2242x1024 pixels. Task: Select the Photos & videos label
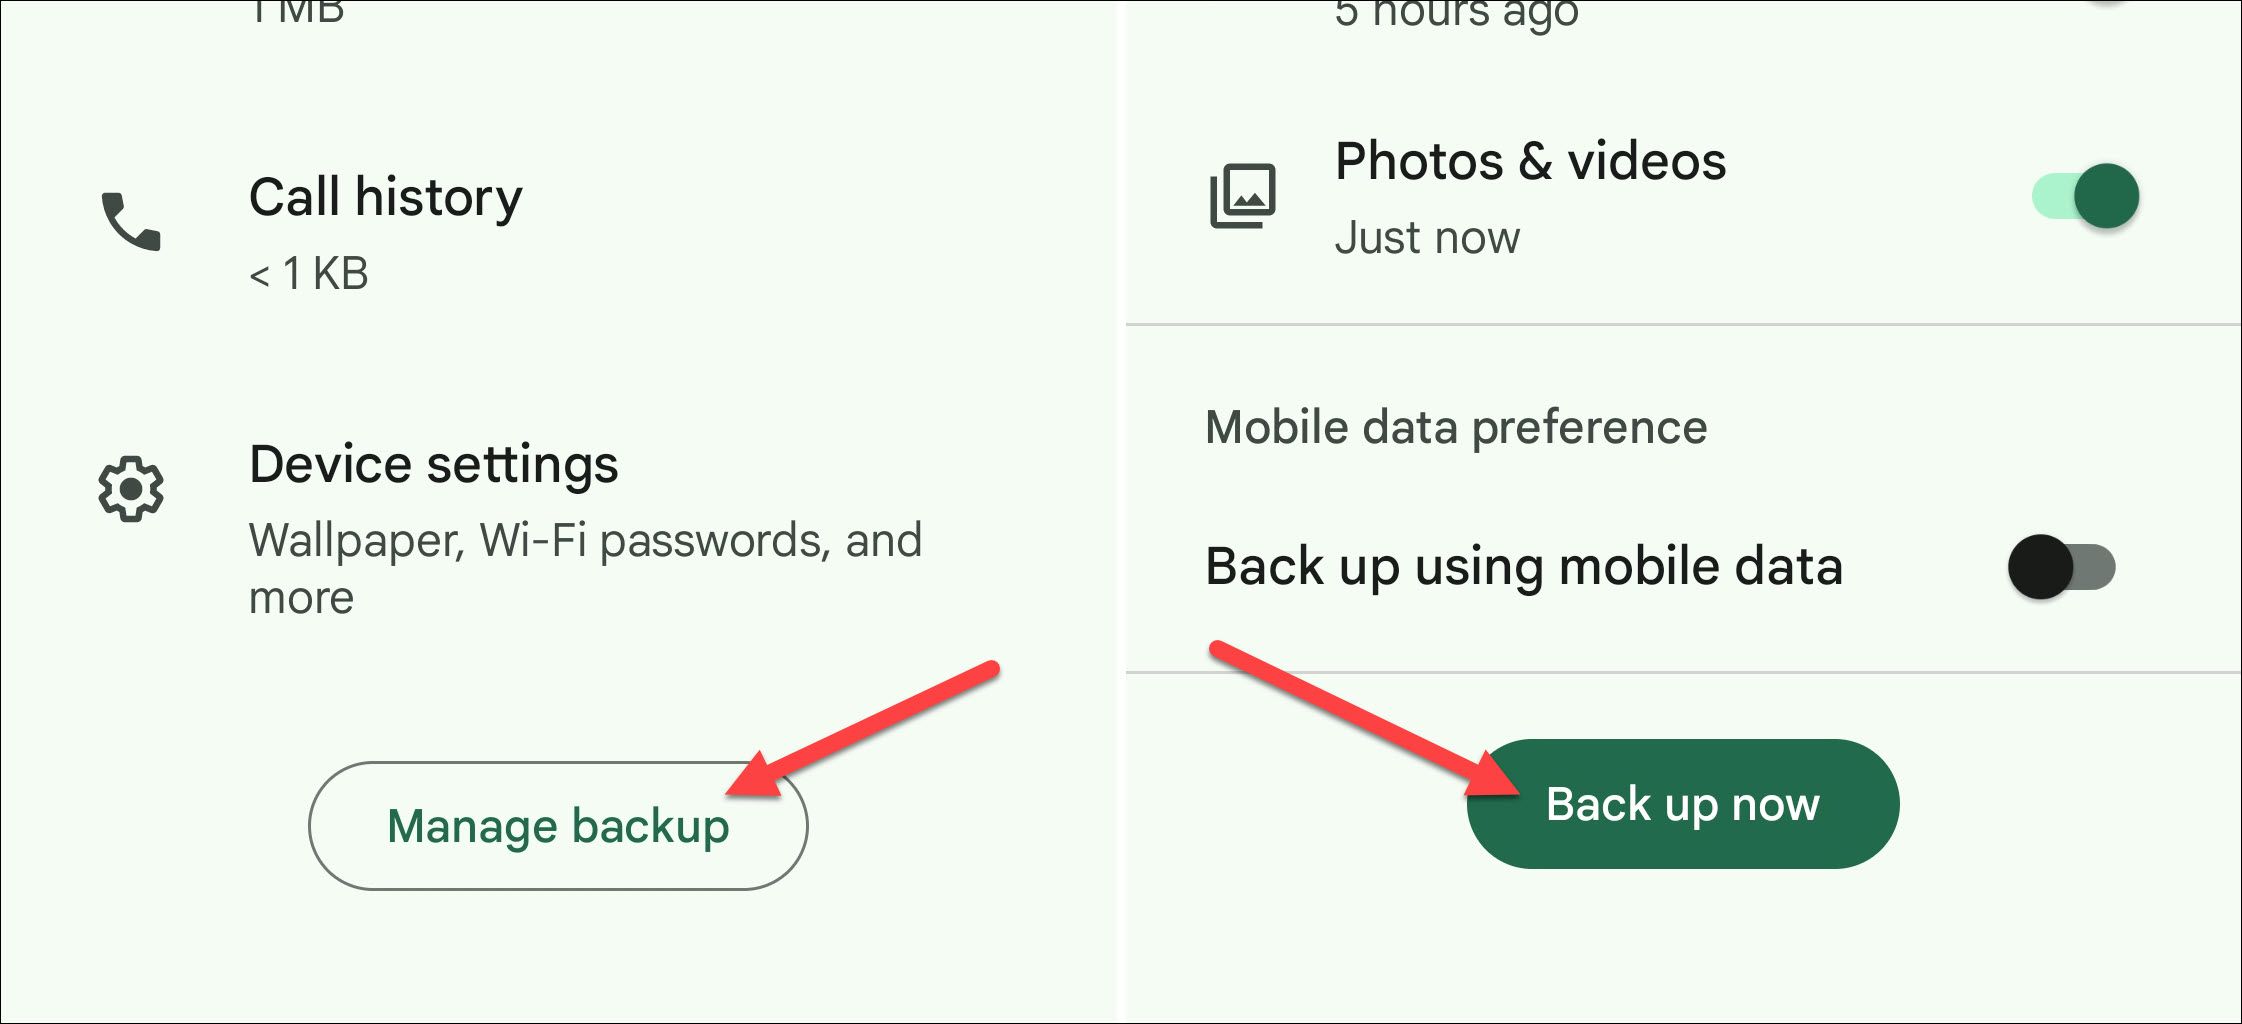point(1530,161)
